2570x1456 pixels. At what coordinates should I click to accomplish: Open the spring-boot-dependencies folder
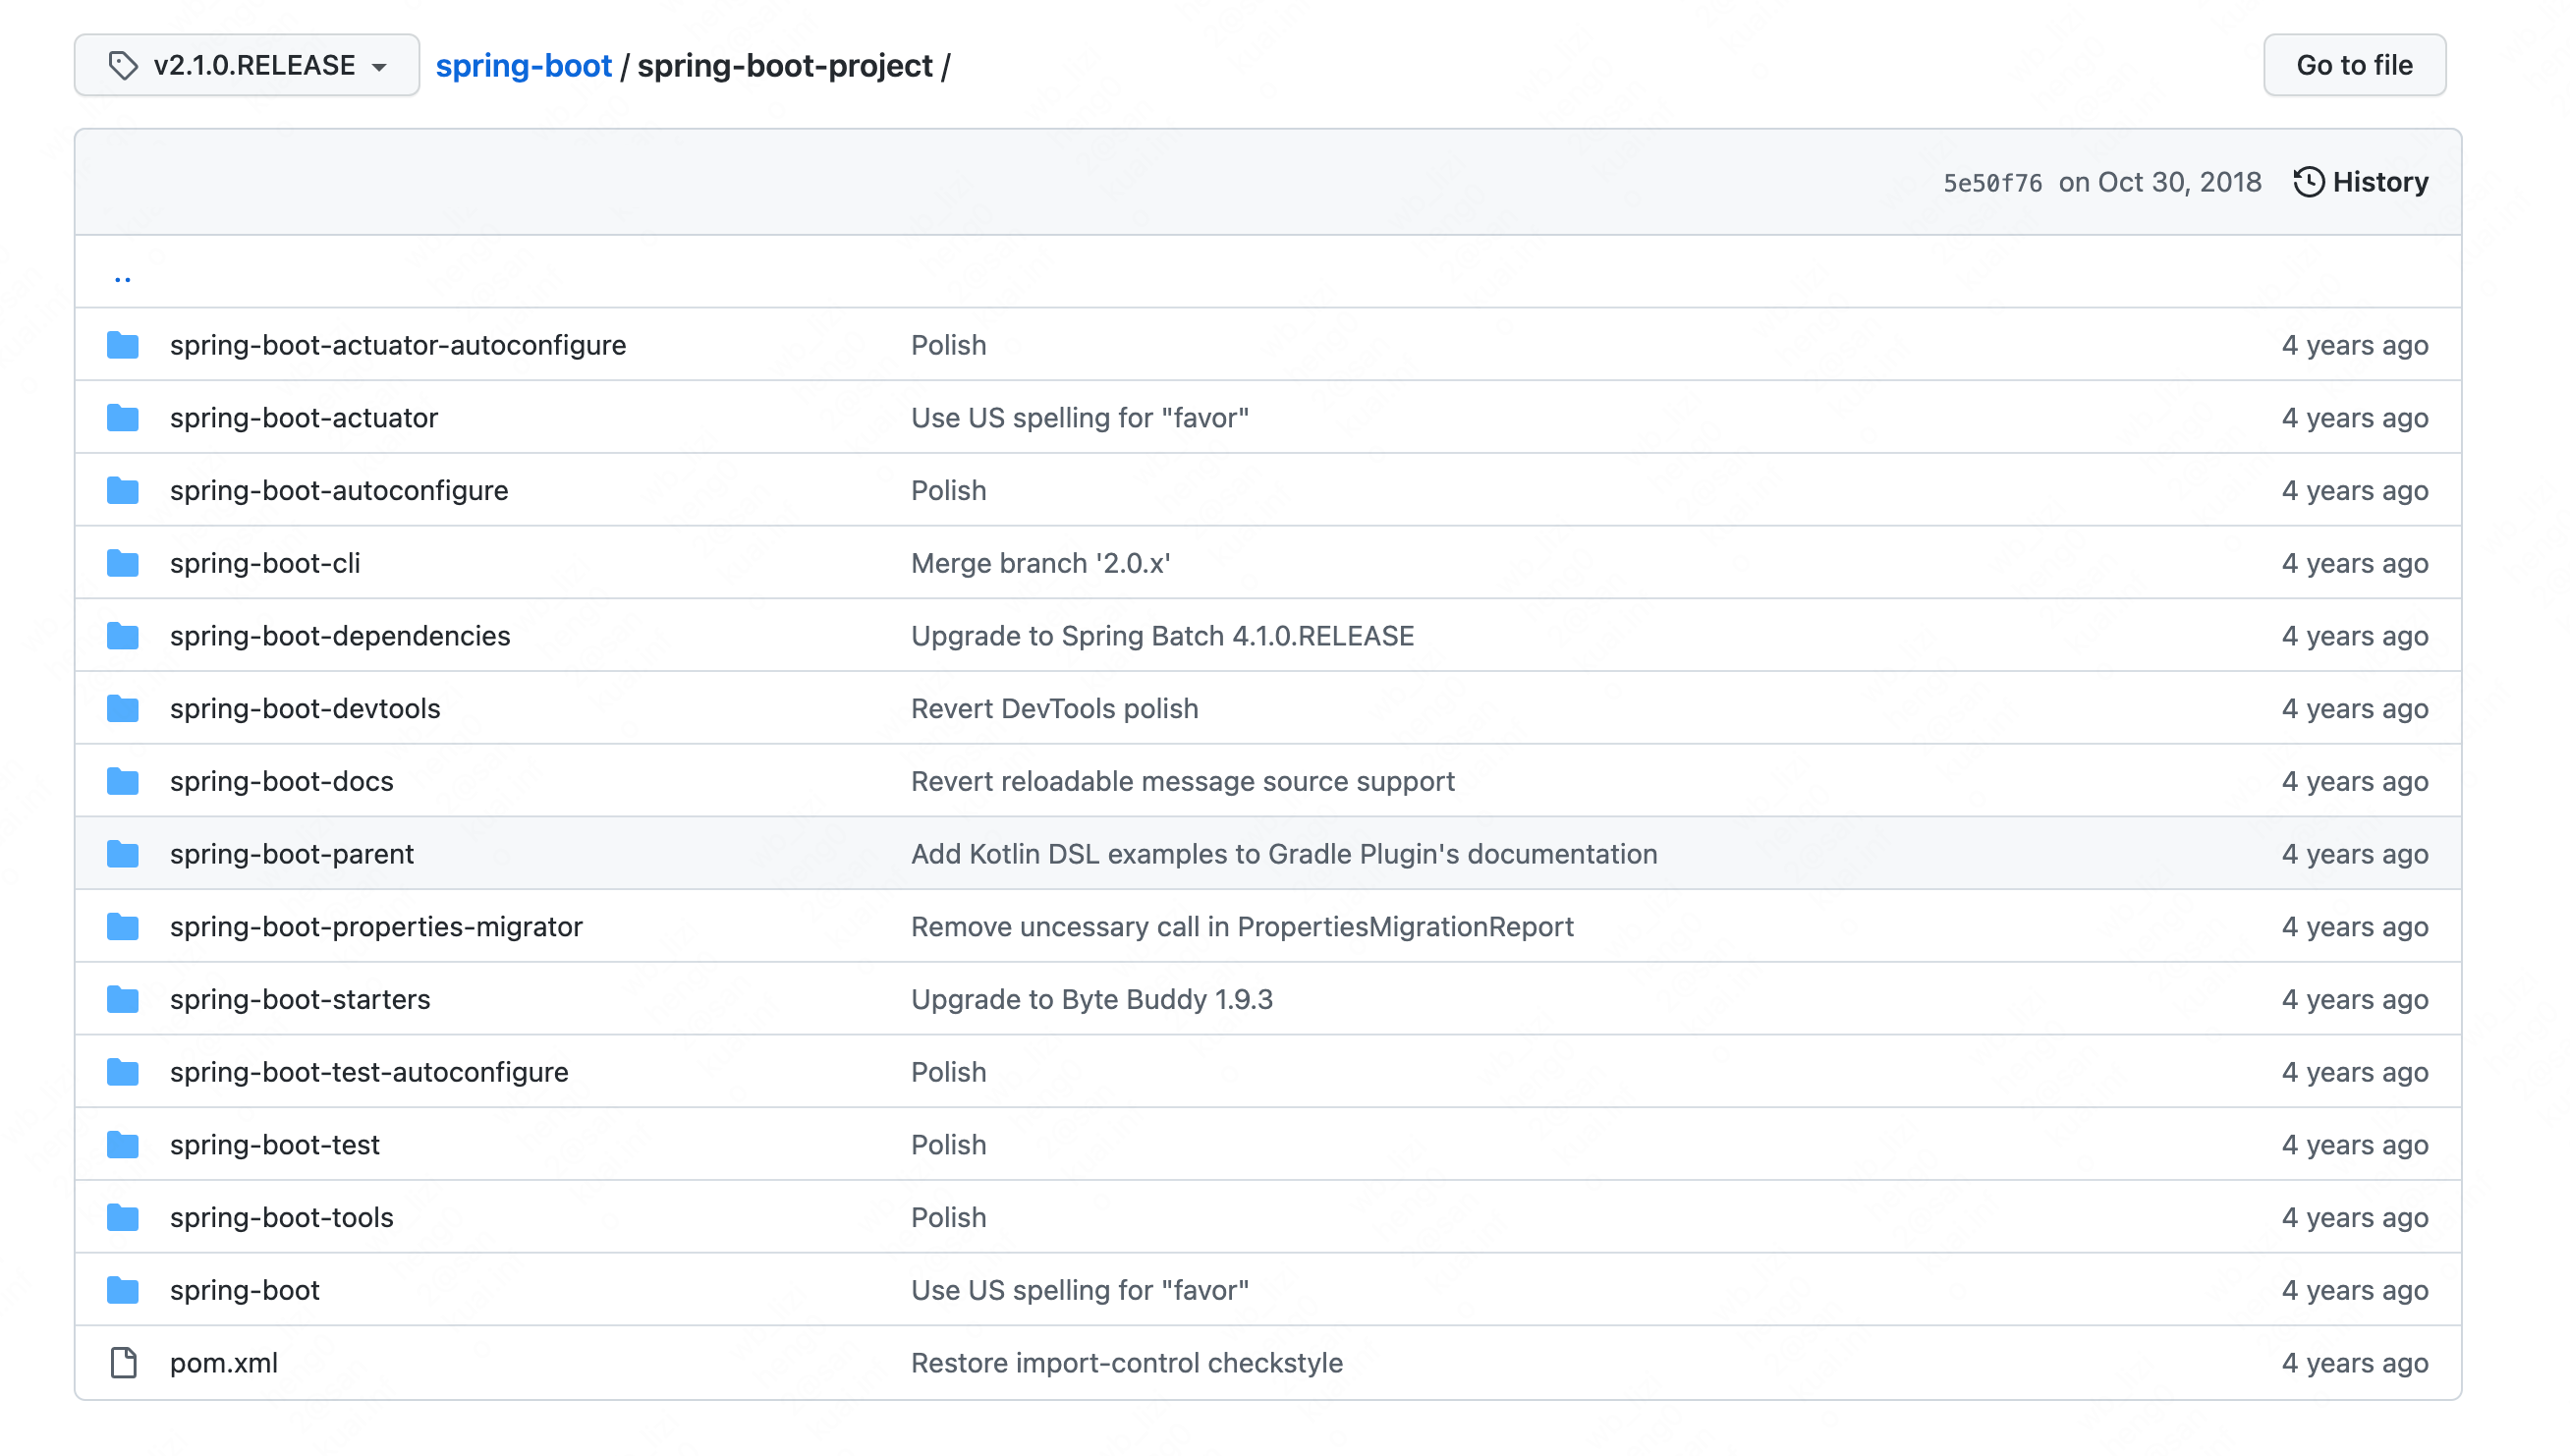point(340,636)
